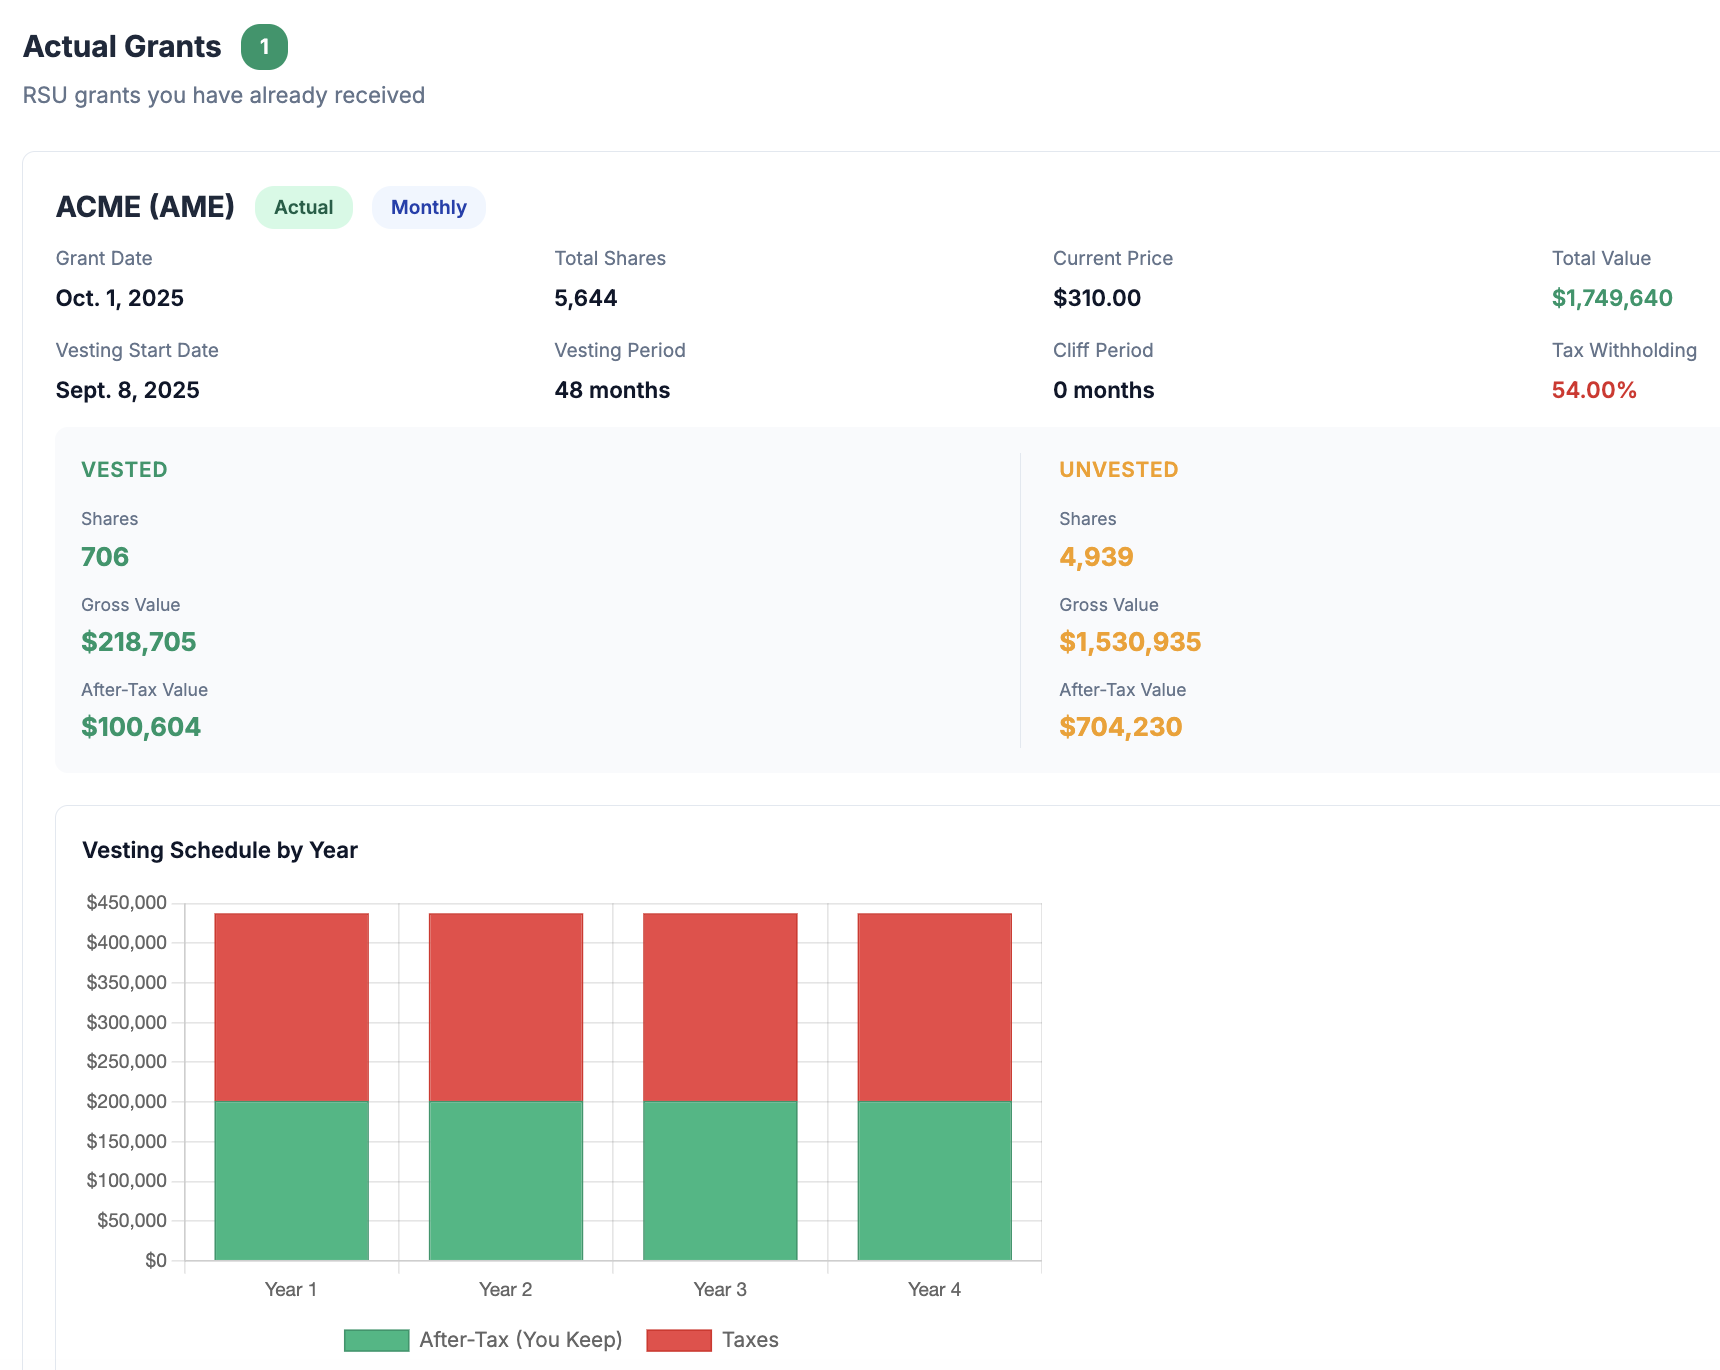Click the current price $310.00
This screenshot has height=1370, width=1720.
tap(1097, 298)
